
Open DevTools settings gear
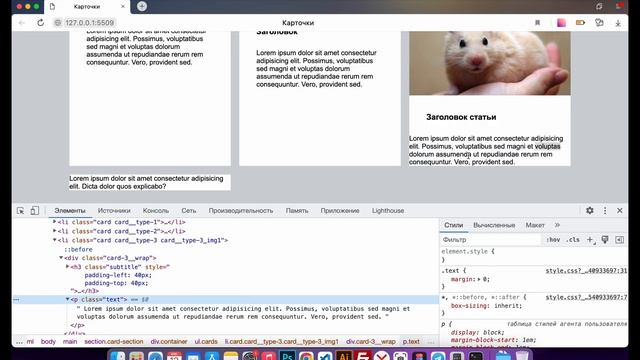(590, 211)
